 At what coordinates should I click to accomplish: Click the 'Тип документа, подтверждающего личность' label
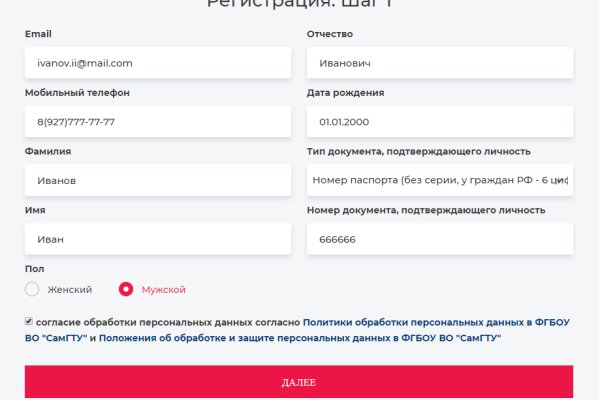click(418, 152)
